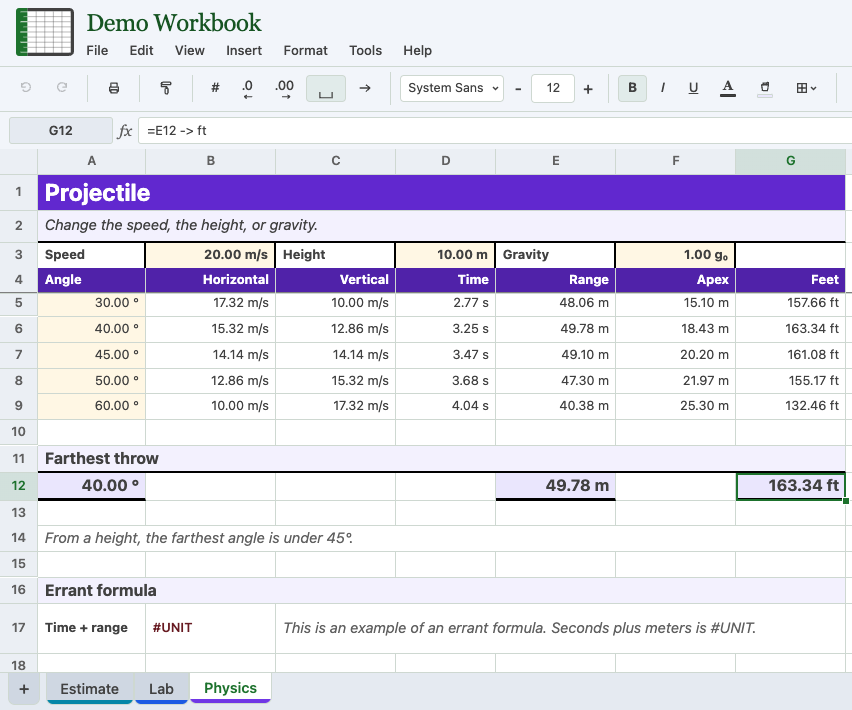Image resolution: width=852 pixels, height=710 pixels.
Task: Click height value 10.00 m cell
Action: point(446,255)
